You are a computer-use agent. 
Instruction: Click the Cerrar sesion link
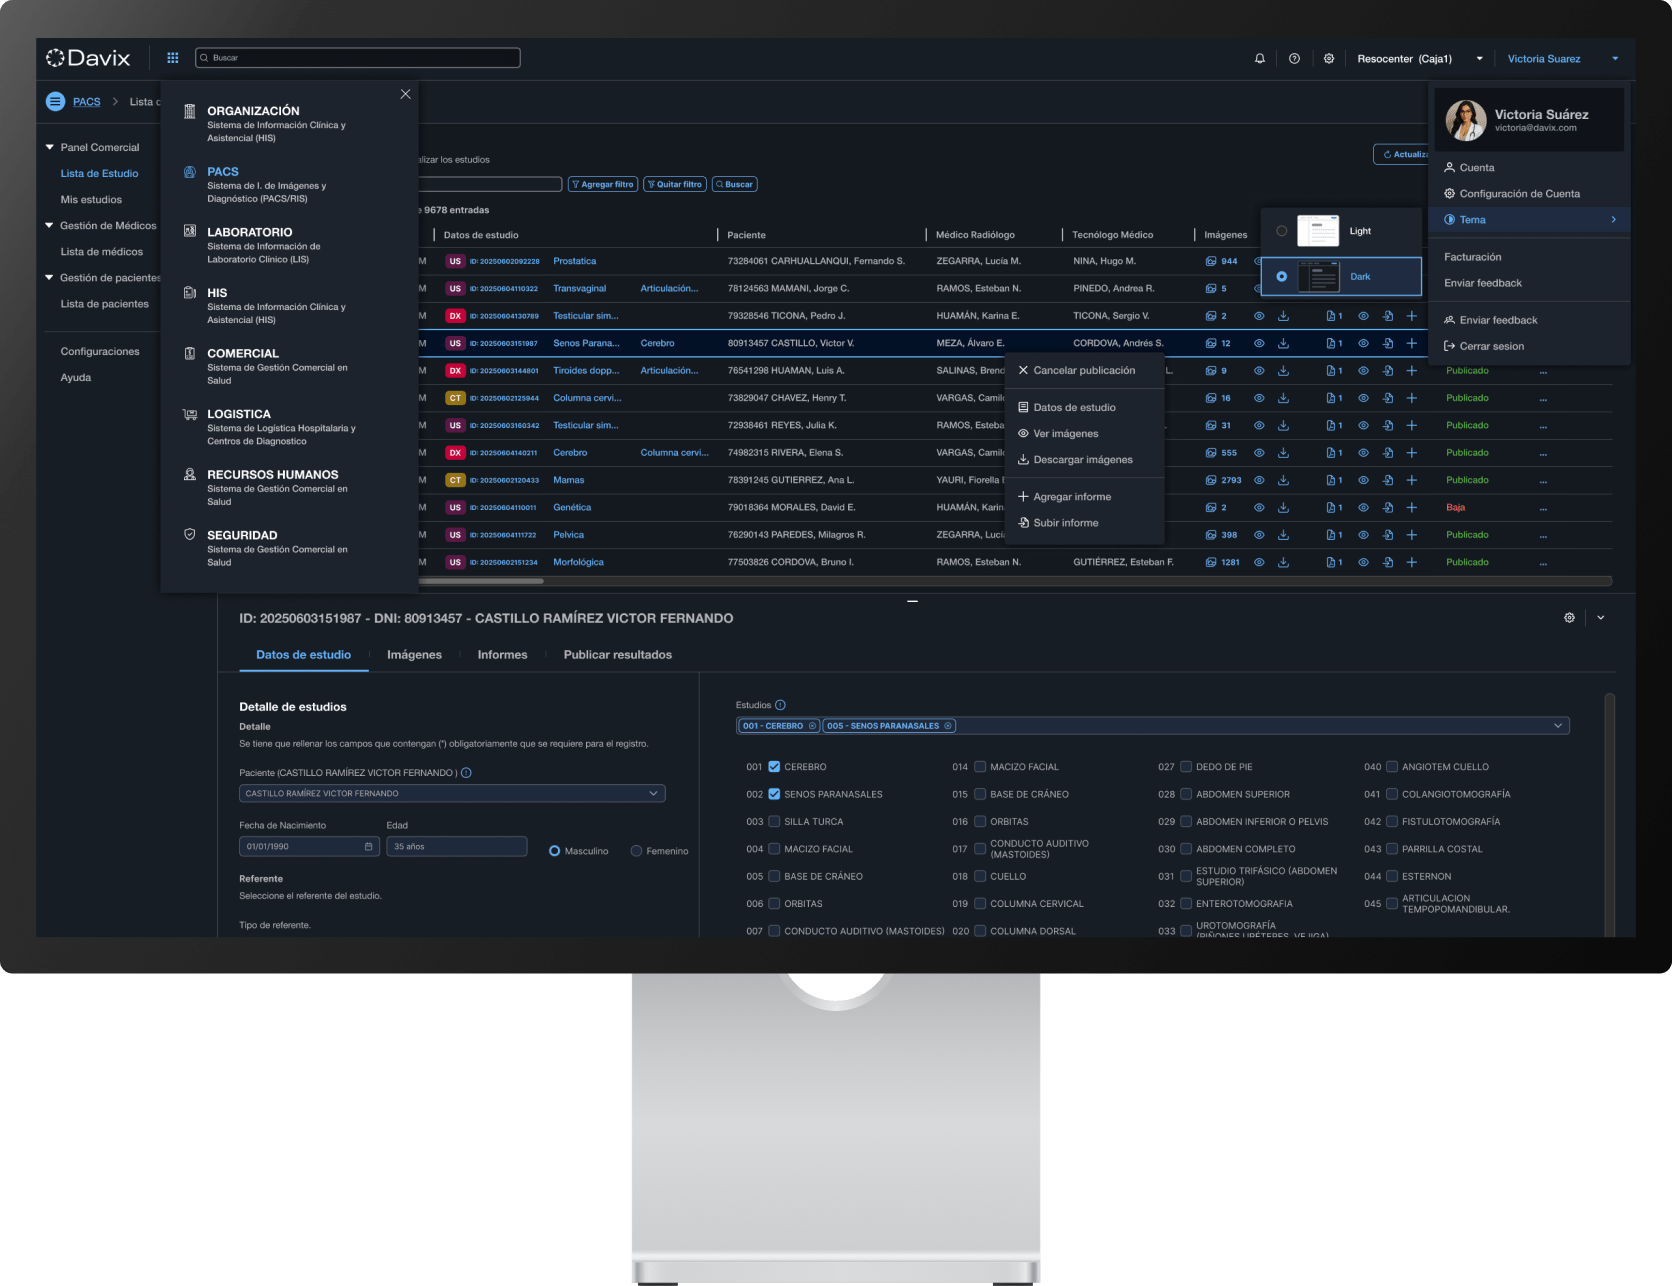[1490, 346]
